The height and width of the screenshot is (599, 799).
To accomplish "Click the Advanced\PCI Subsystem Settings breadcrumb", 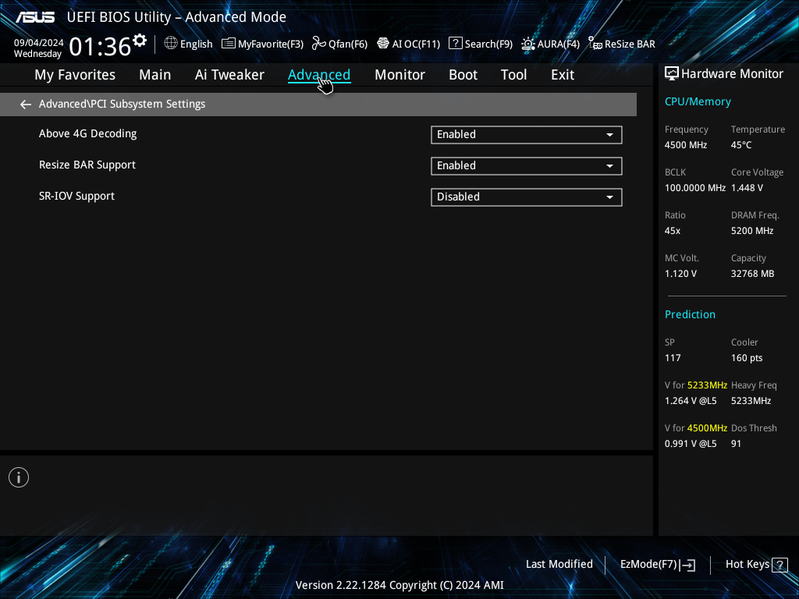I will click(x=122, y=104).
